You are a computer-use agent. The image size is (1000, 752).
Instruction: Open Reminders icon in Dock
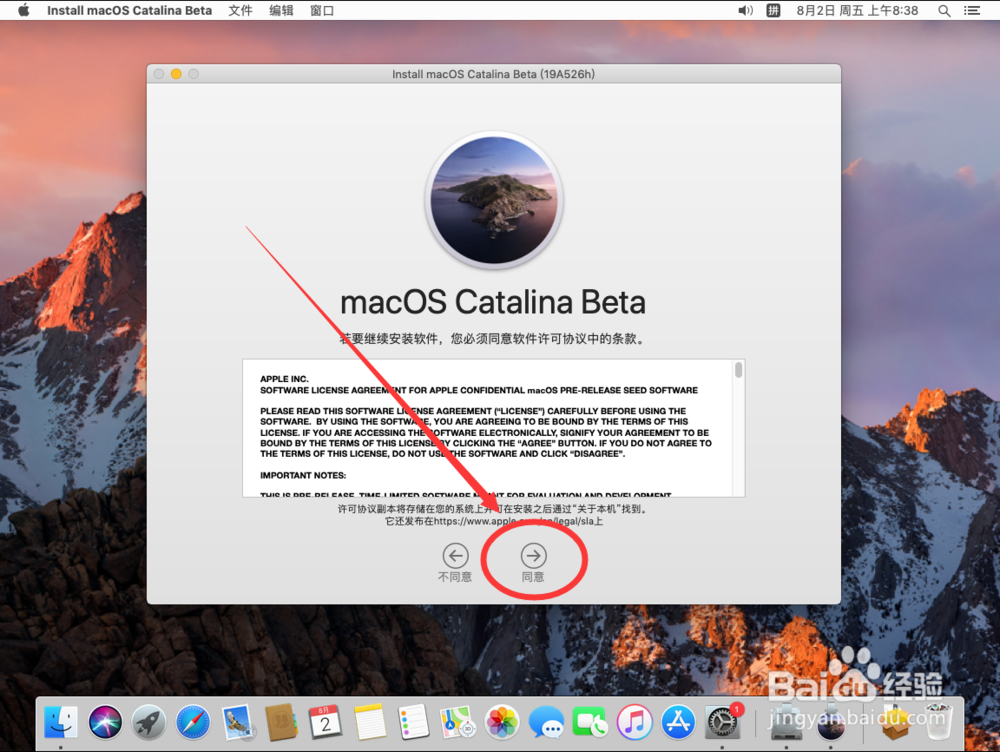coord(413,722)
